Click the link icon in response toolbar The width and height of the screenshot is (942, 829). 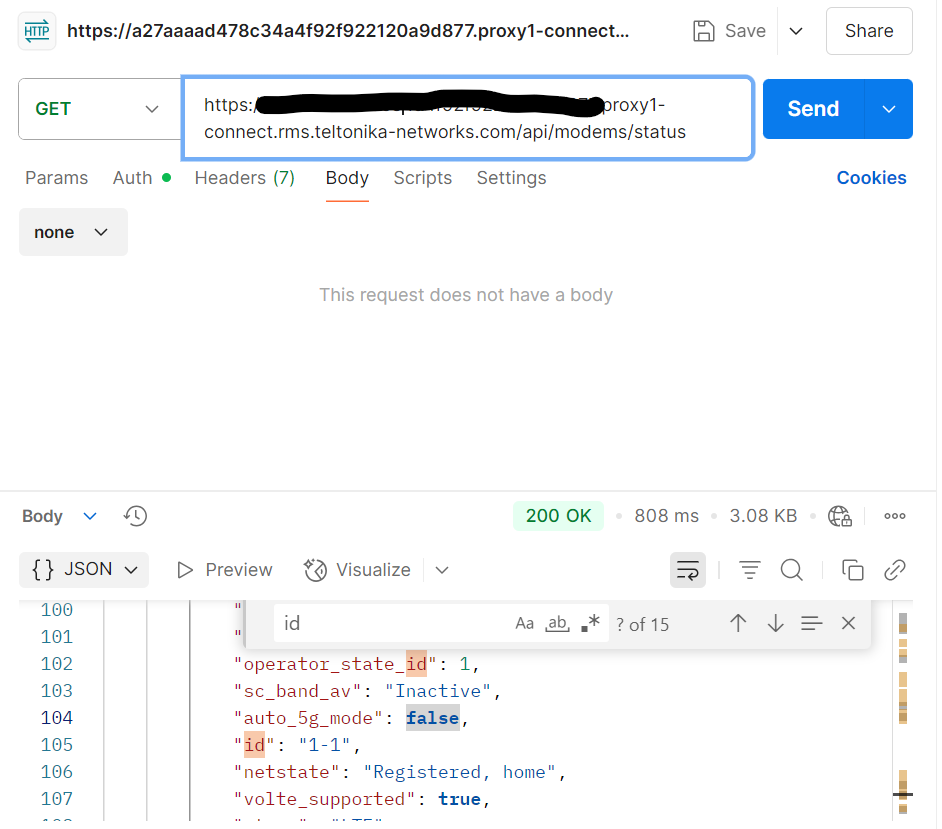[x=895, y=569]
